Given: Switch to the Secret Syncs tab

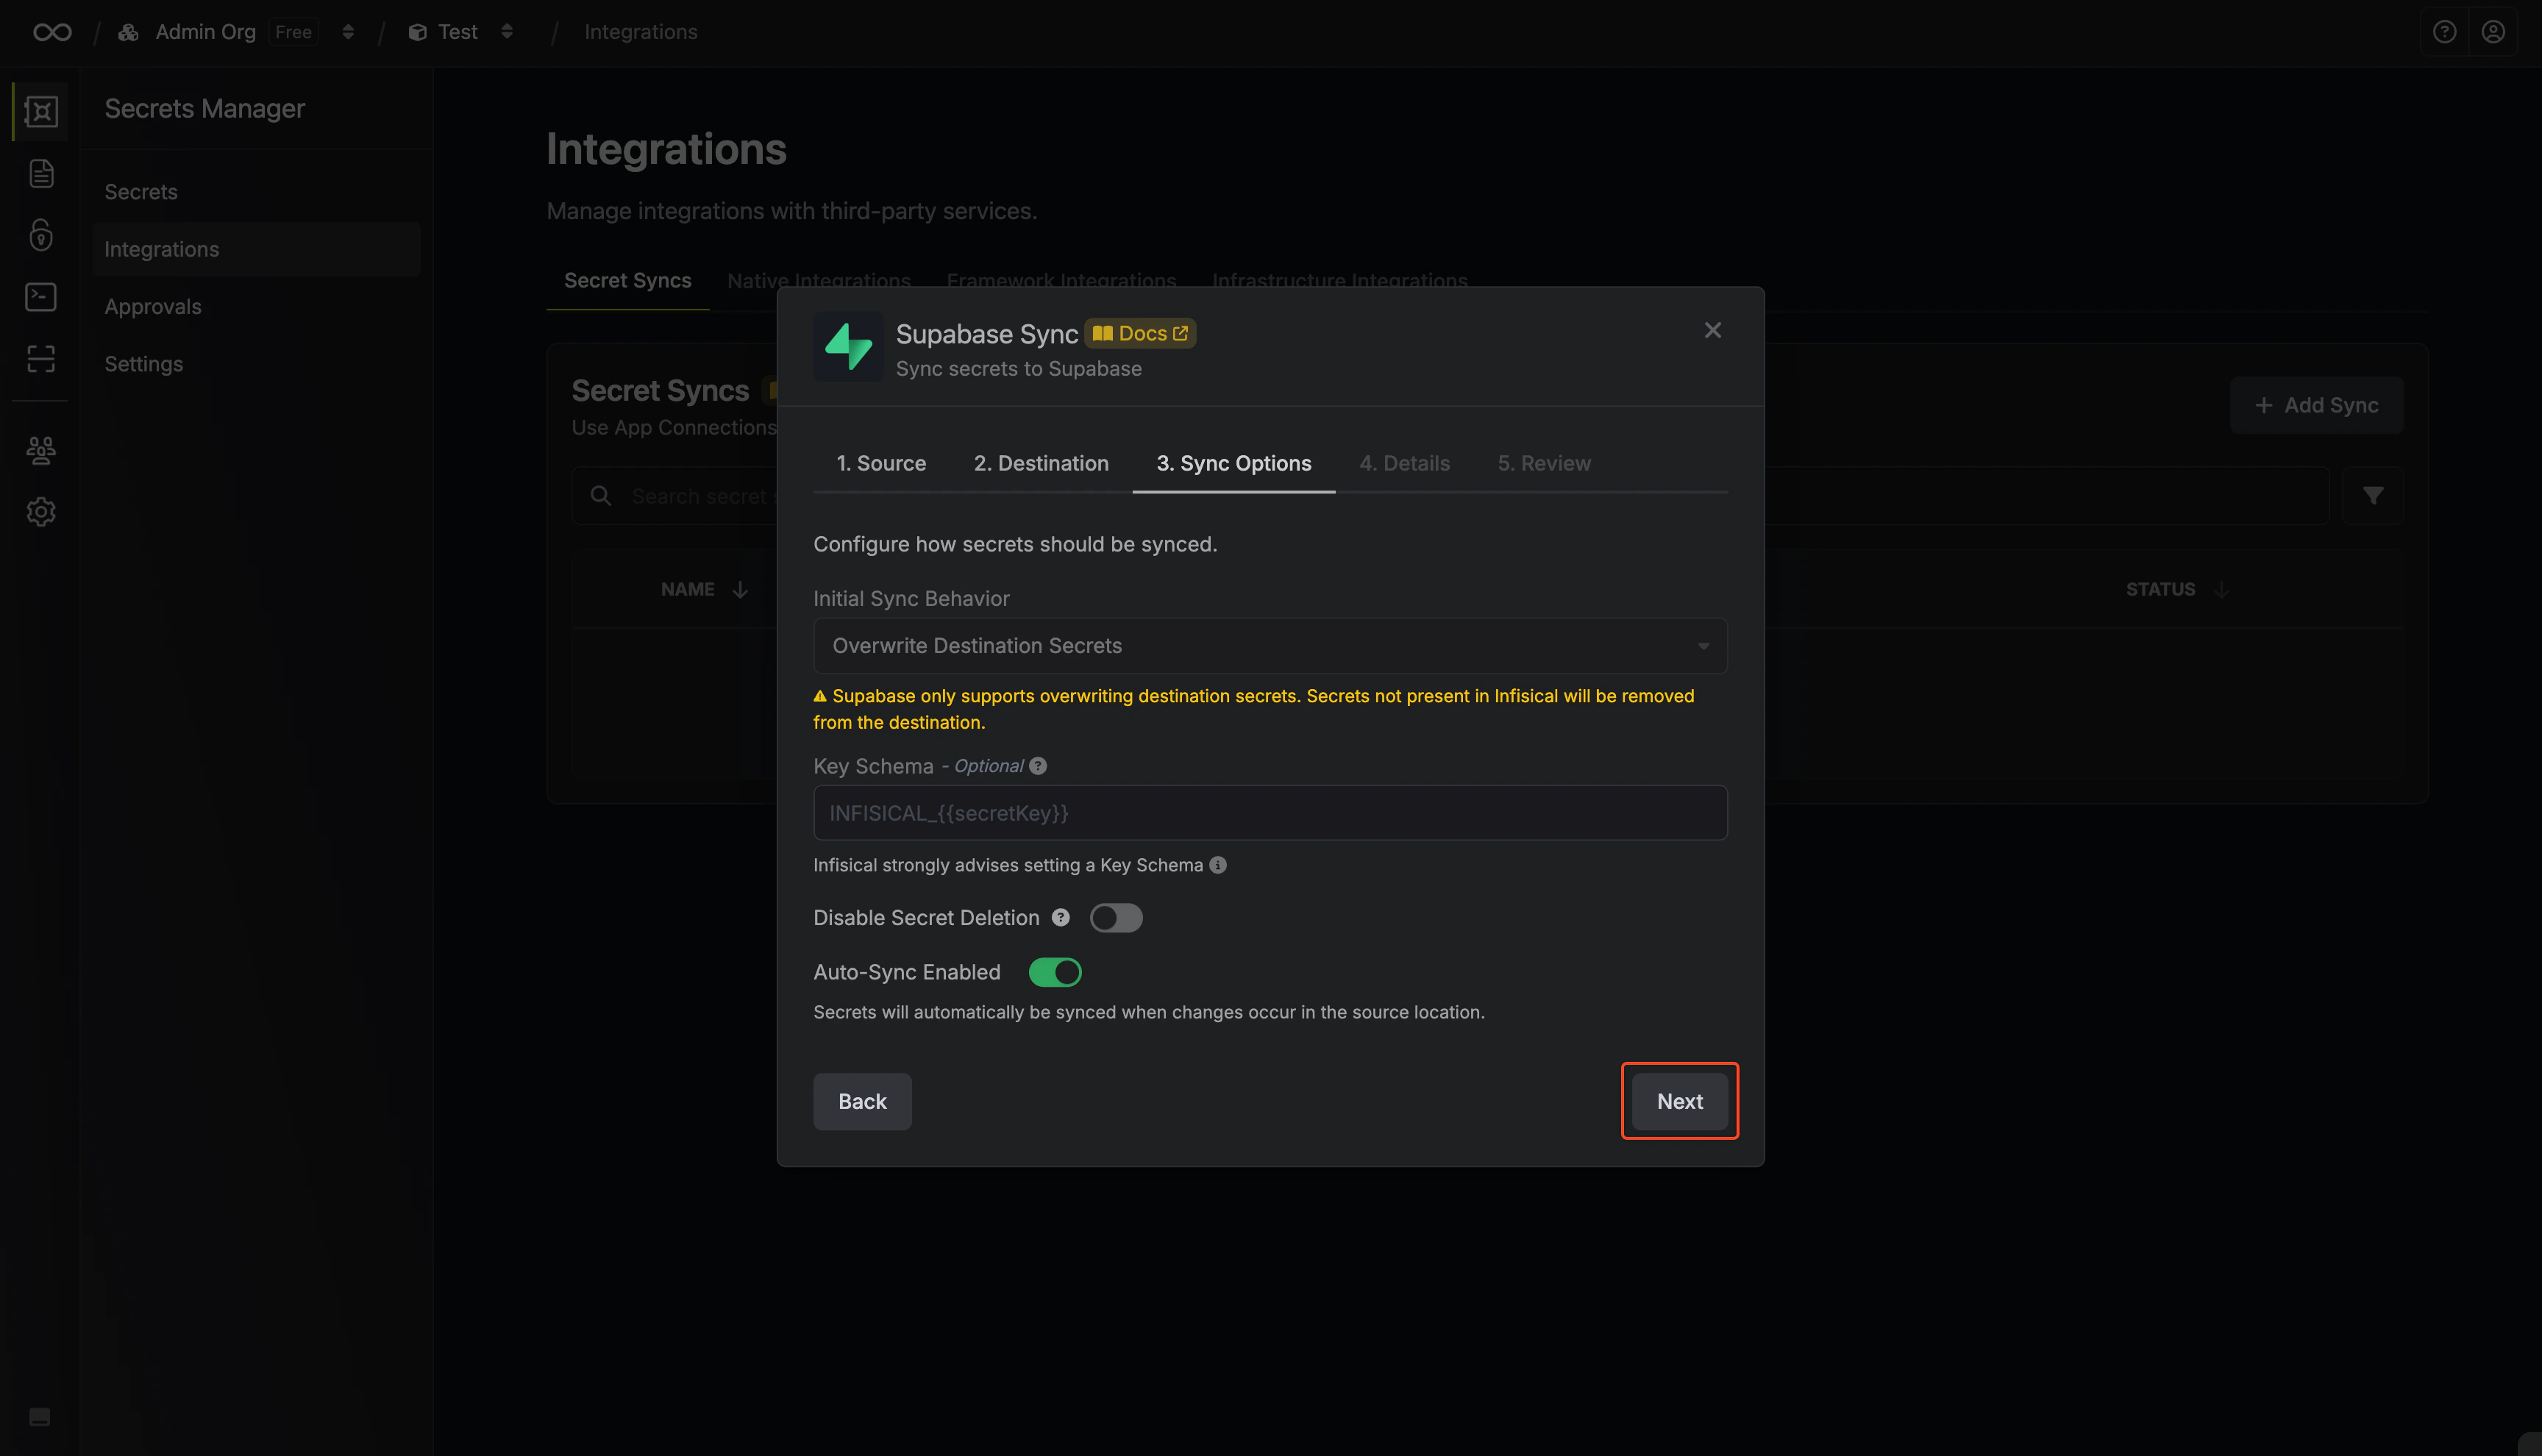Looking at the screenshot, I should click(627, 281).
